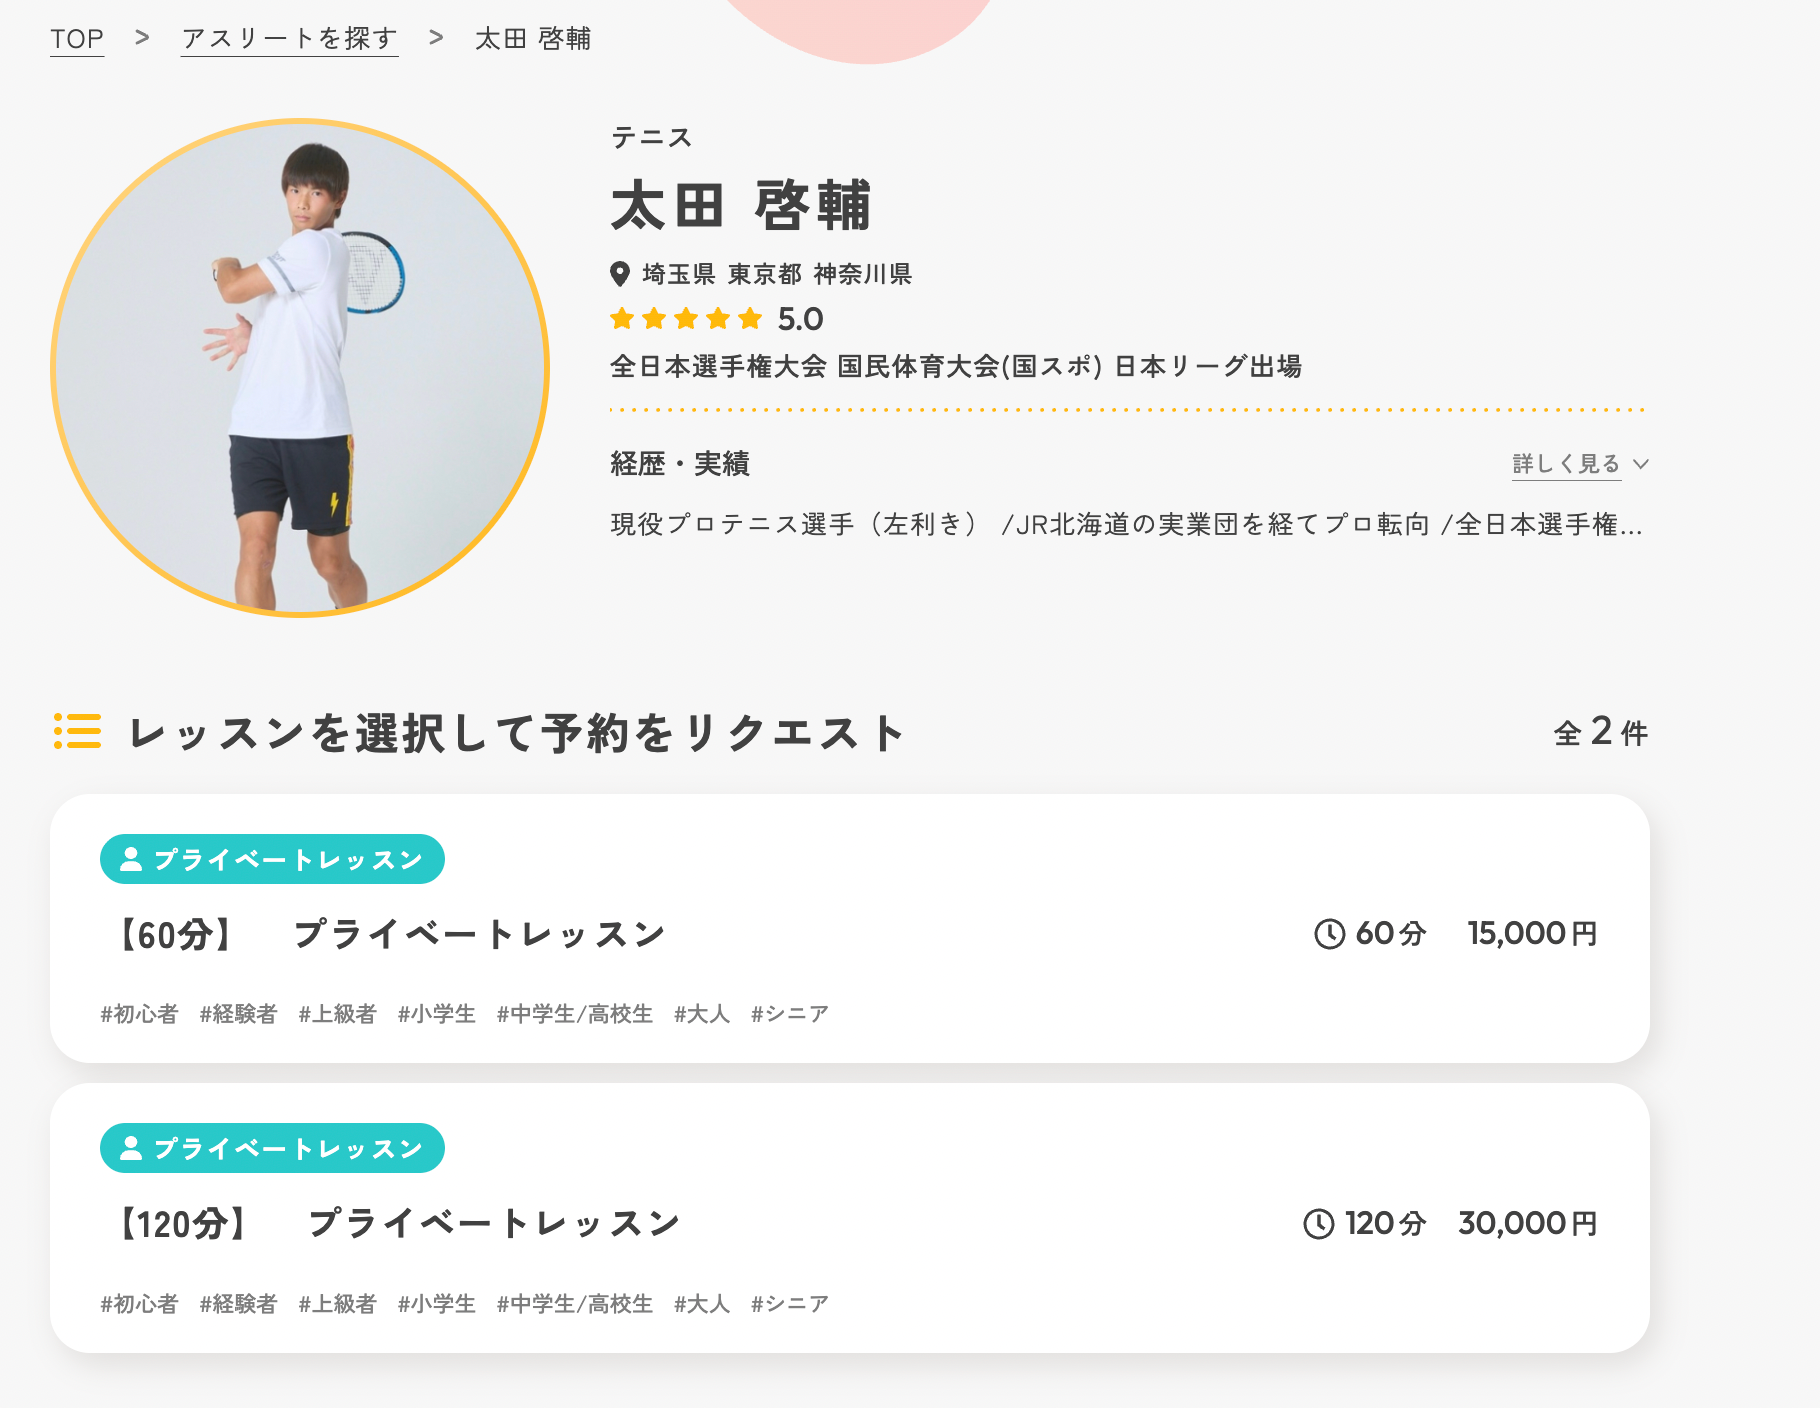Image resolution: width=1820 pixels, height=1408 pixels.
Task: Click the five-star rating icons
Action: coord(686,319)
